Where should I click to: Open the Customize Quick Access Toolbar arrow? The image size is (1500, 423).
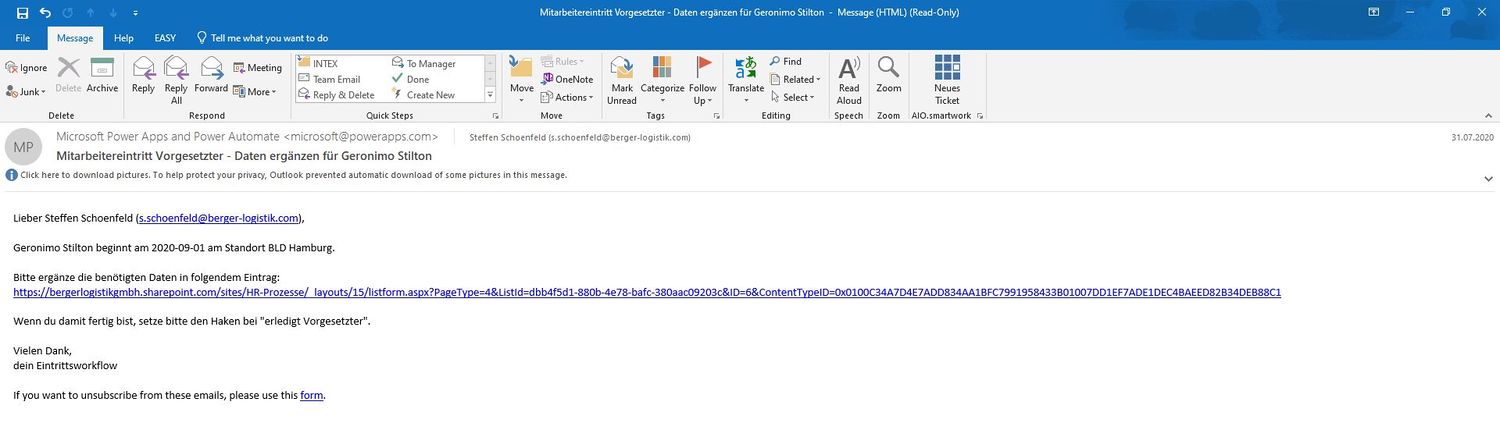[x=135, y=13]
